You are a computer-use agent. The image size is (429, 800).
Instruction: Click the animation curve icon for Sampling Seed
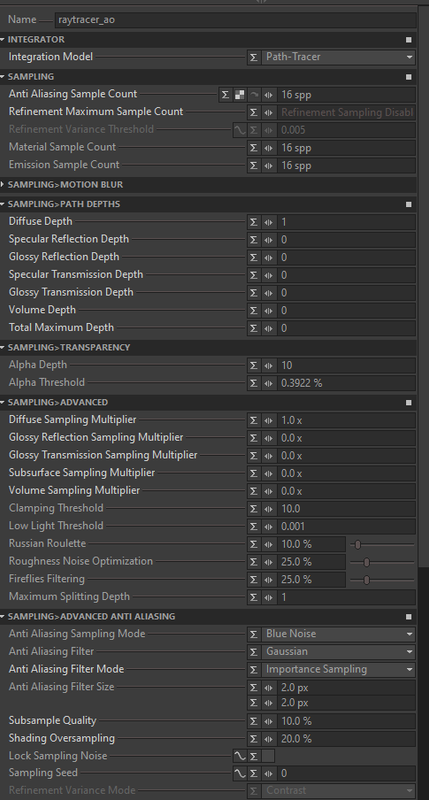point(239,773)
